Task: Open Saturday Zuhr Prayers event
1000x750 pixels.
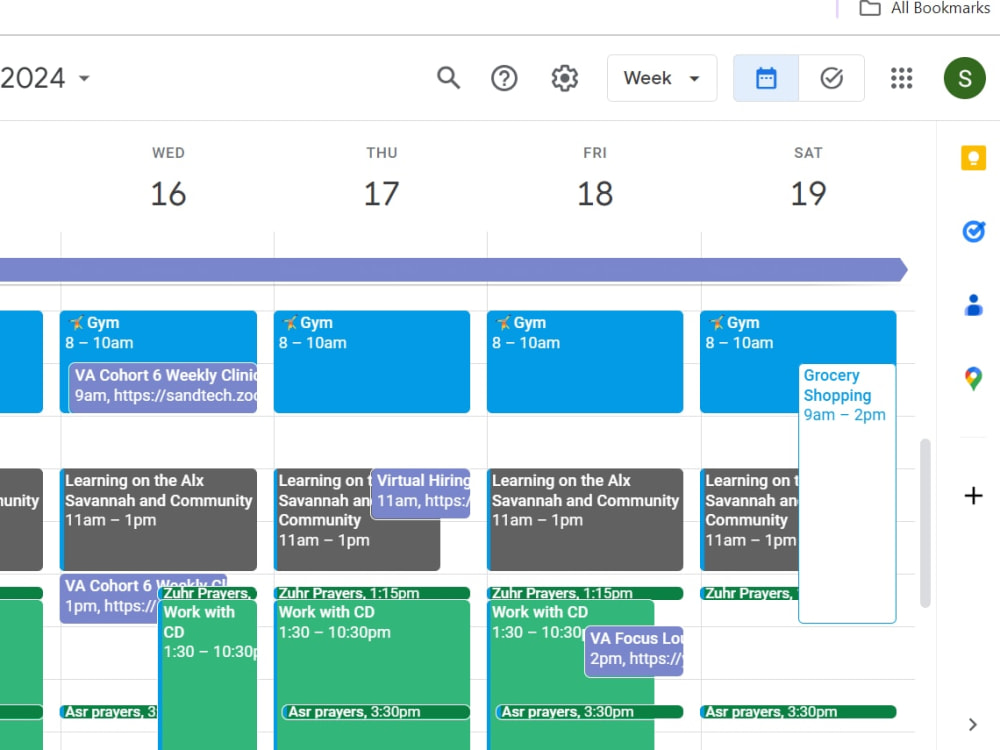Action: [x=749, y=593]
